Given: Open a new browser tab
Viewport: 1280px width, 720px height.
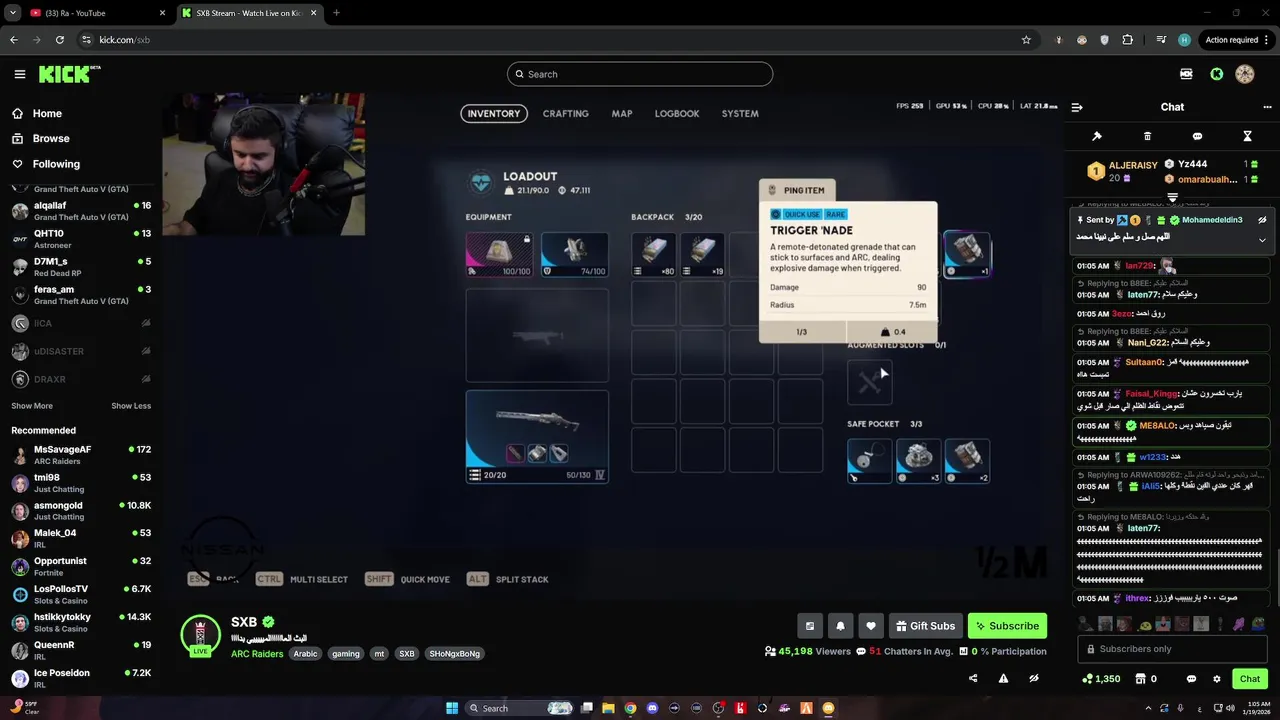Looking at the screenshot, I should pyautogui.click(x=336, y=13).
